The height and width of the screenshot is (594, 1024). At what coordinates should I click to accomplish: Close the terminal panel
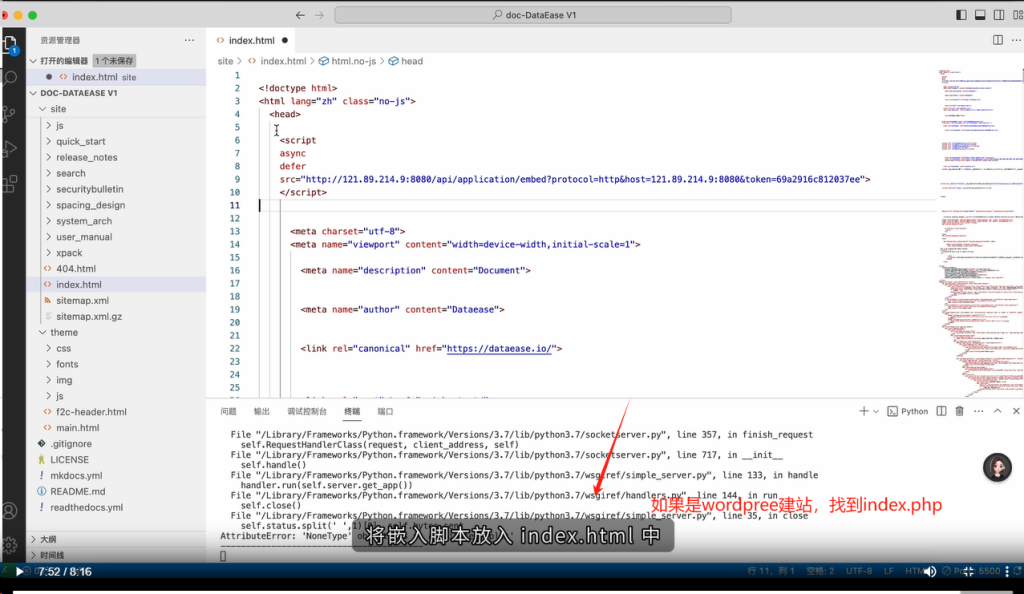(1016, 411)
